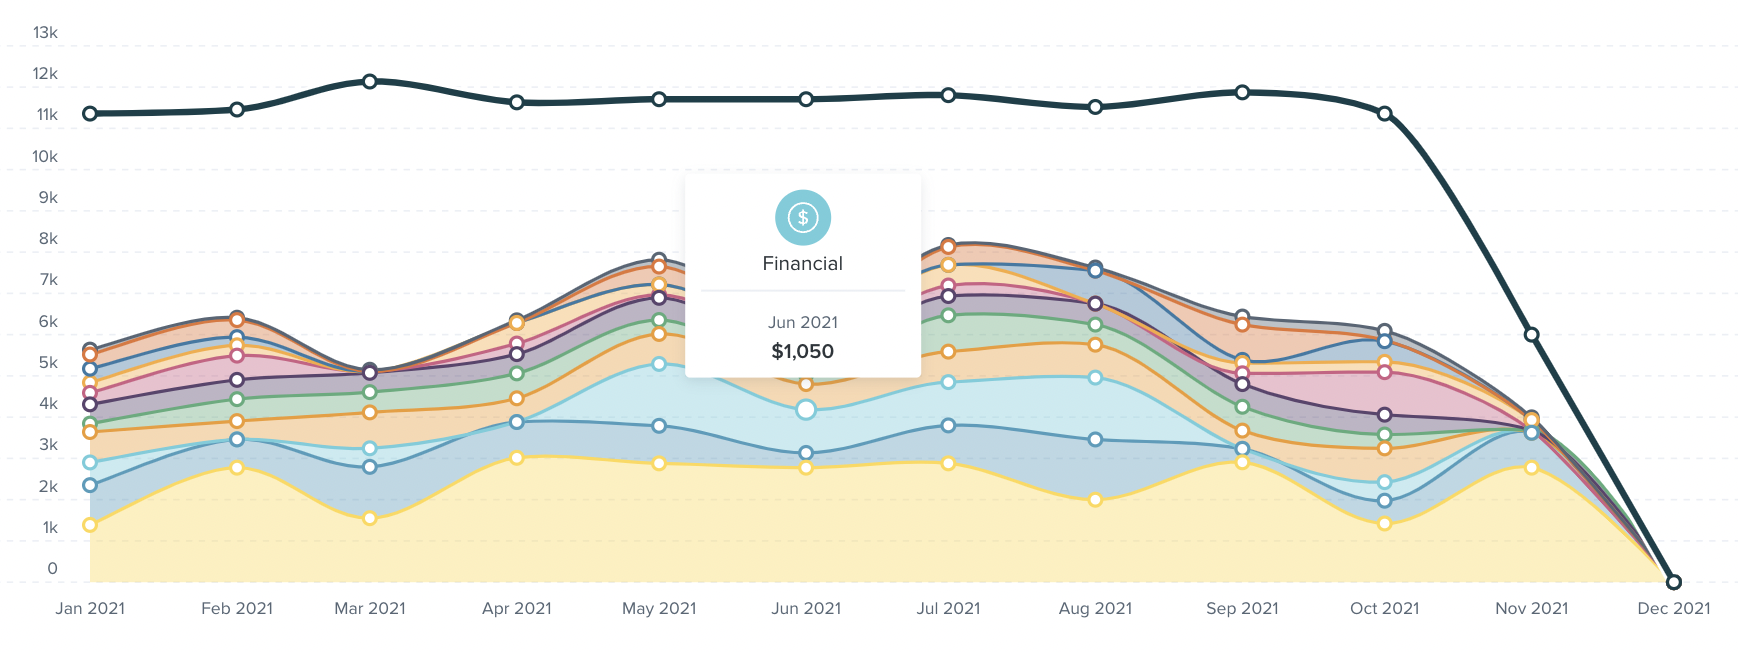The width and height of the screenshot is (1738, 652).
Task: Click the light-blue series point at Aug 2021
Action: point(1095,378)
